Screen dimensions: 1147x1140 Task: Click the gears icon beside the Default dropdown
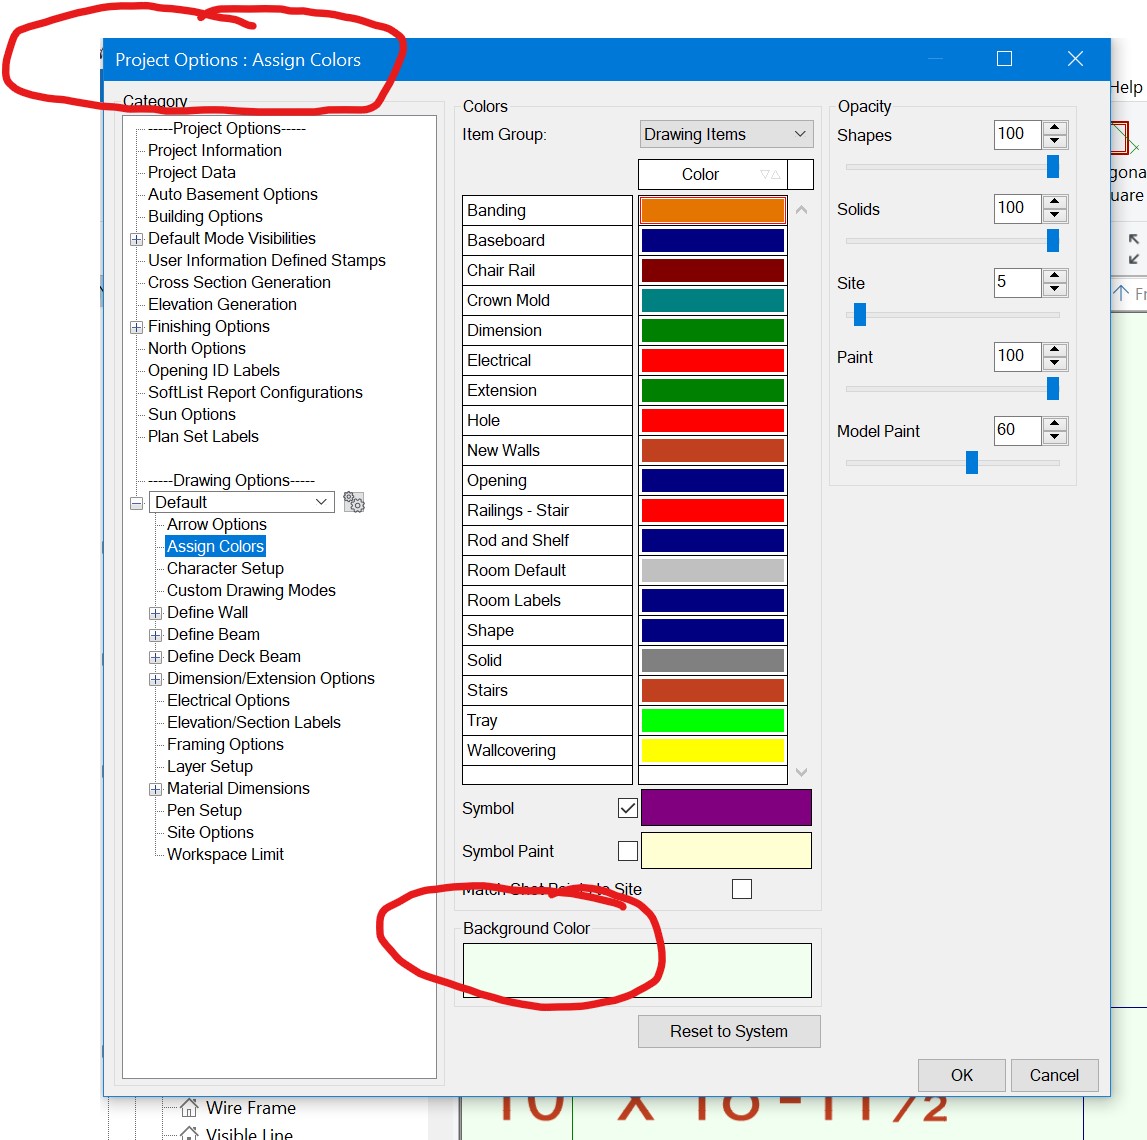click(354, 502)
